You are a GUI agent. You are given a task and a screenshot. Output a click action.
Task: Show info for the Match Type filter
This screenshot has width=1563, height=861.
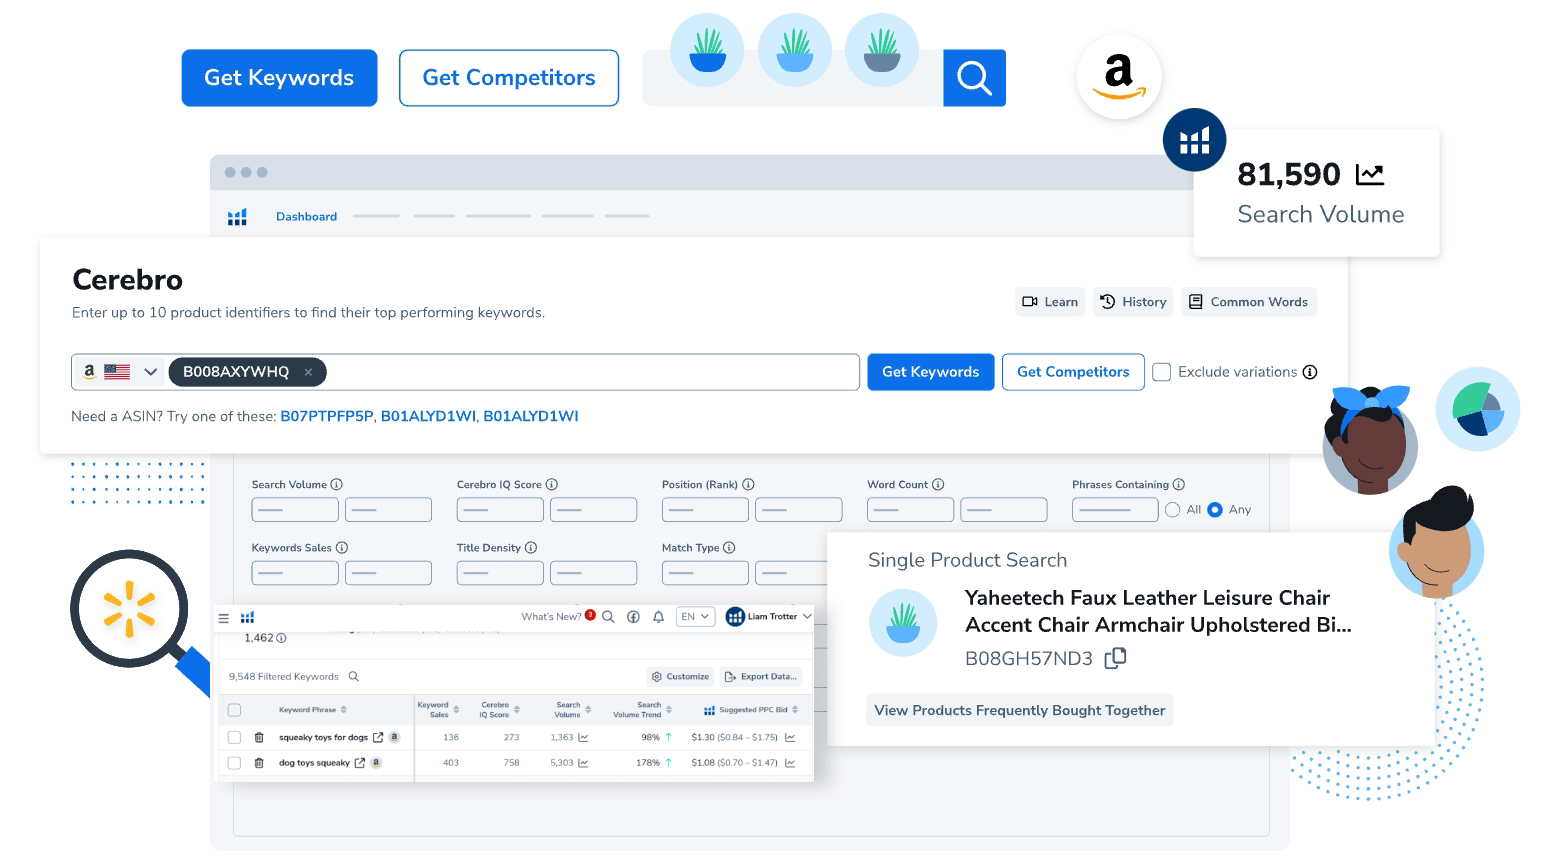(x=729, y=547)
